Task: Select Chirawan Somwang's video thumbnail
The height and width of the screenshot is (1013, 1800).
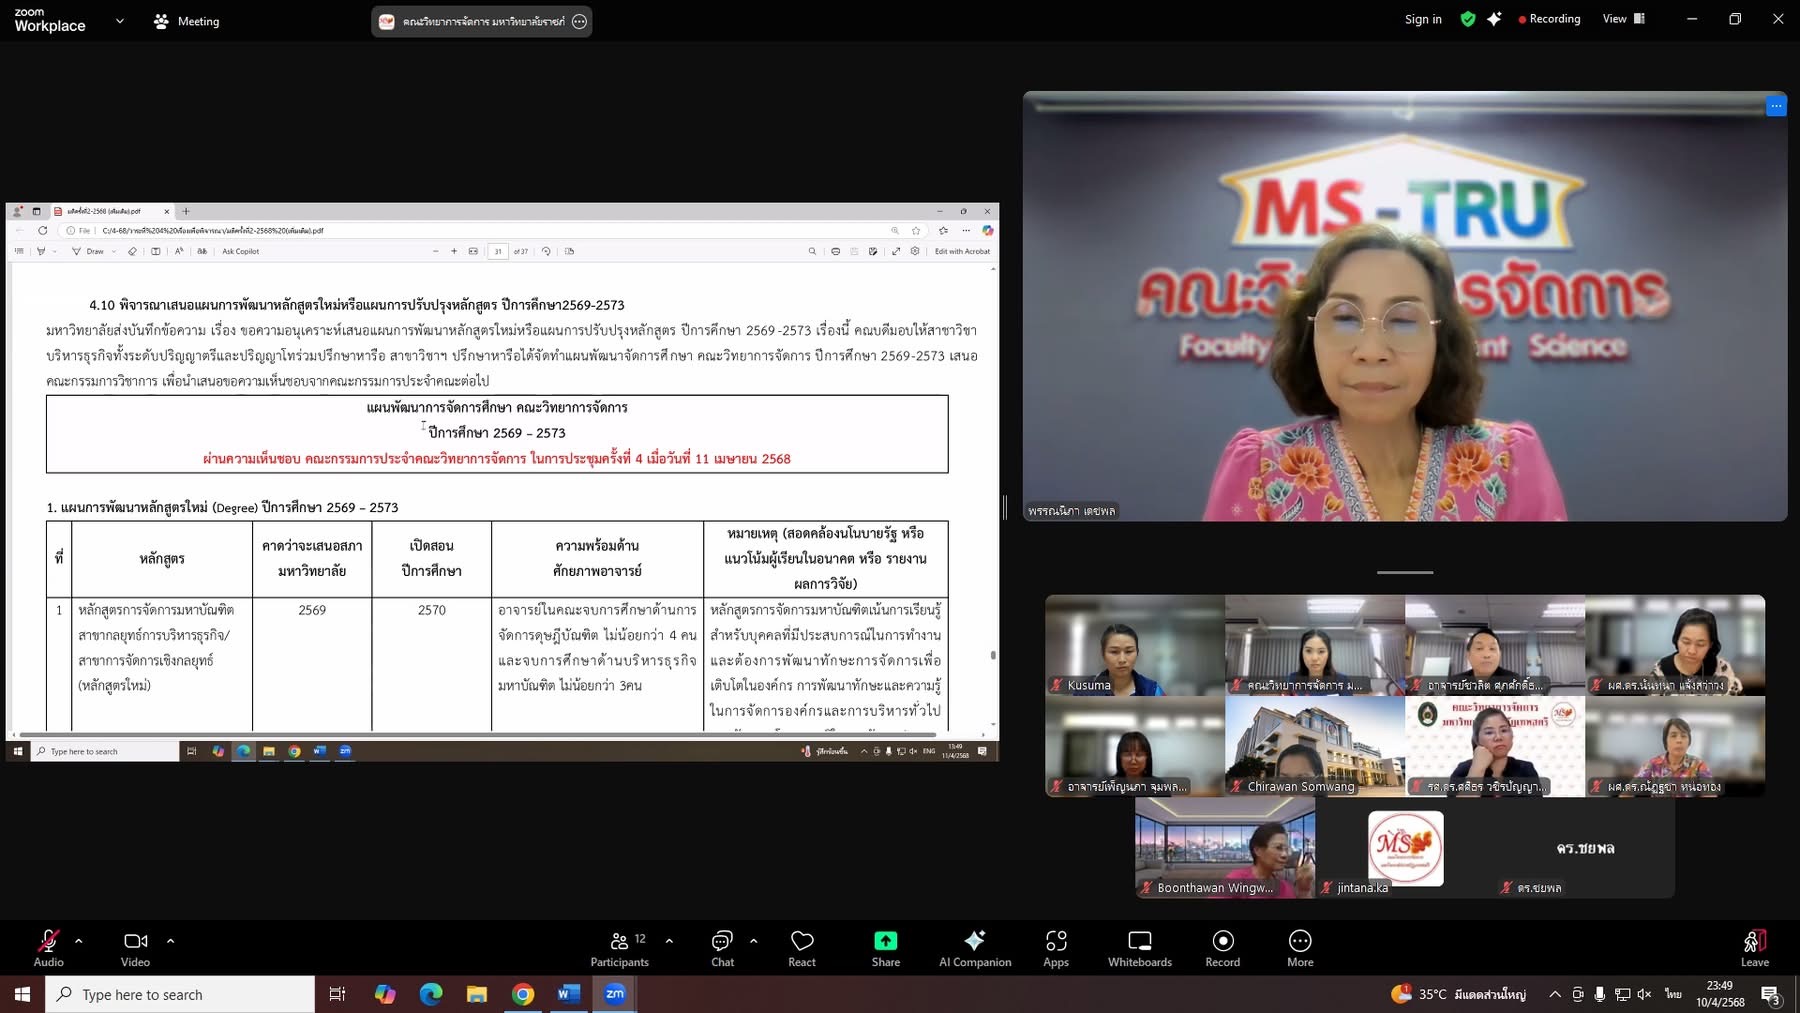Action: 1314,746
